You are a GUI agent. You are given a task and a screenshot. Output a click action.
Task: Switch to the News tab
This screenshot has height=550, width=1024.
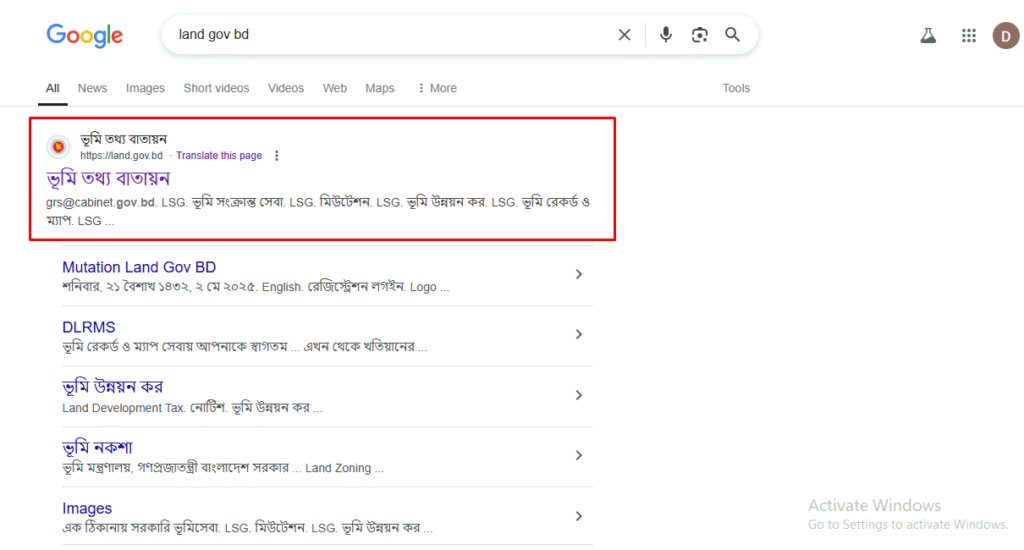[92, 88]
